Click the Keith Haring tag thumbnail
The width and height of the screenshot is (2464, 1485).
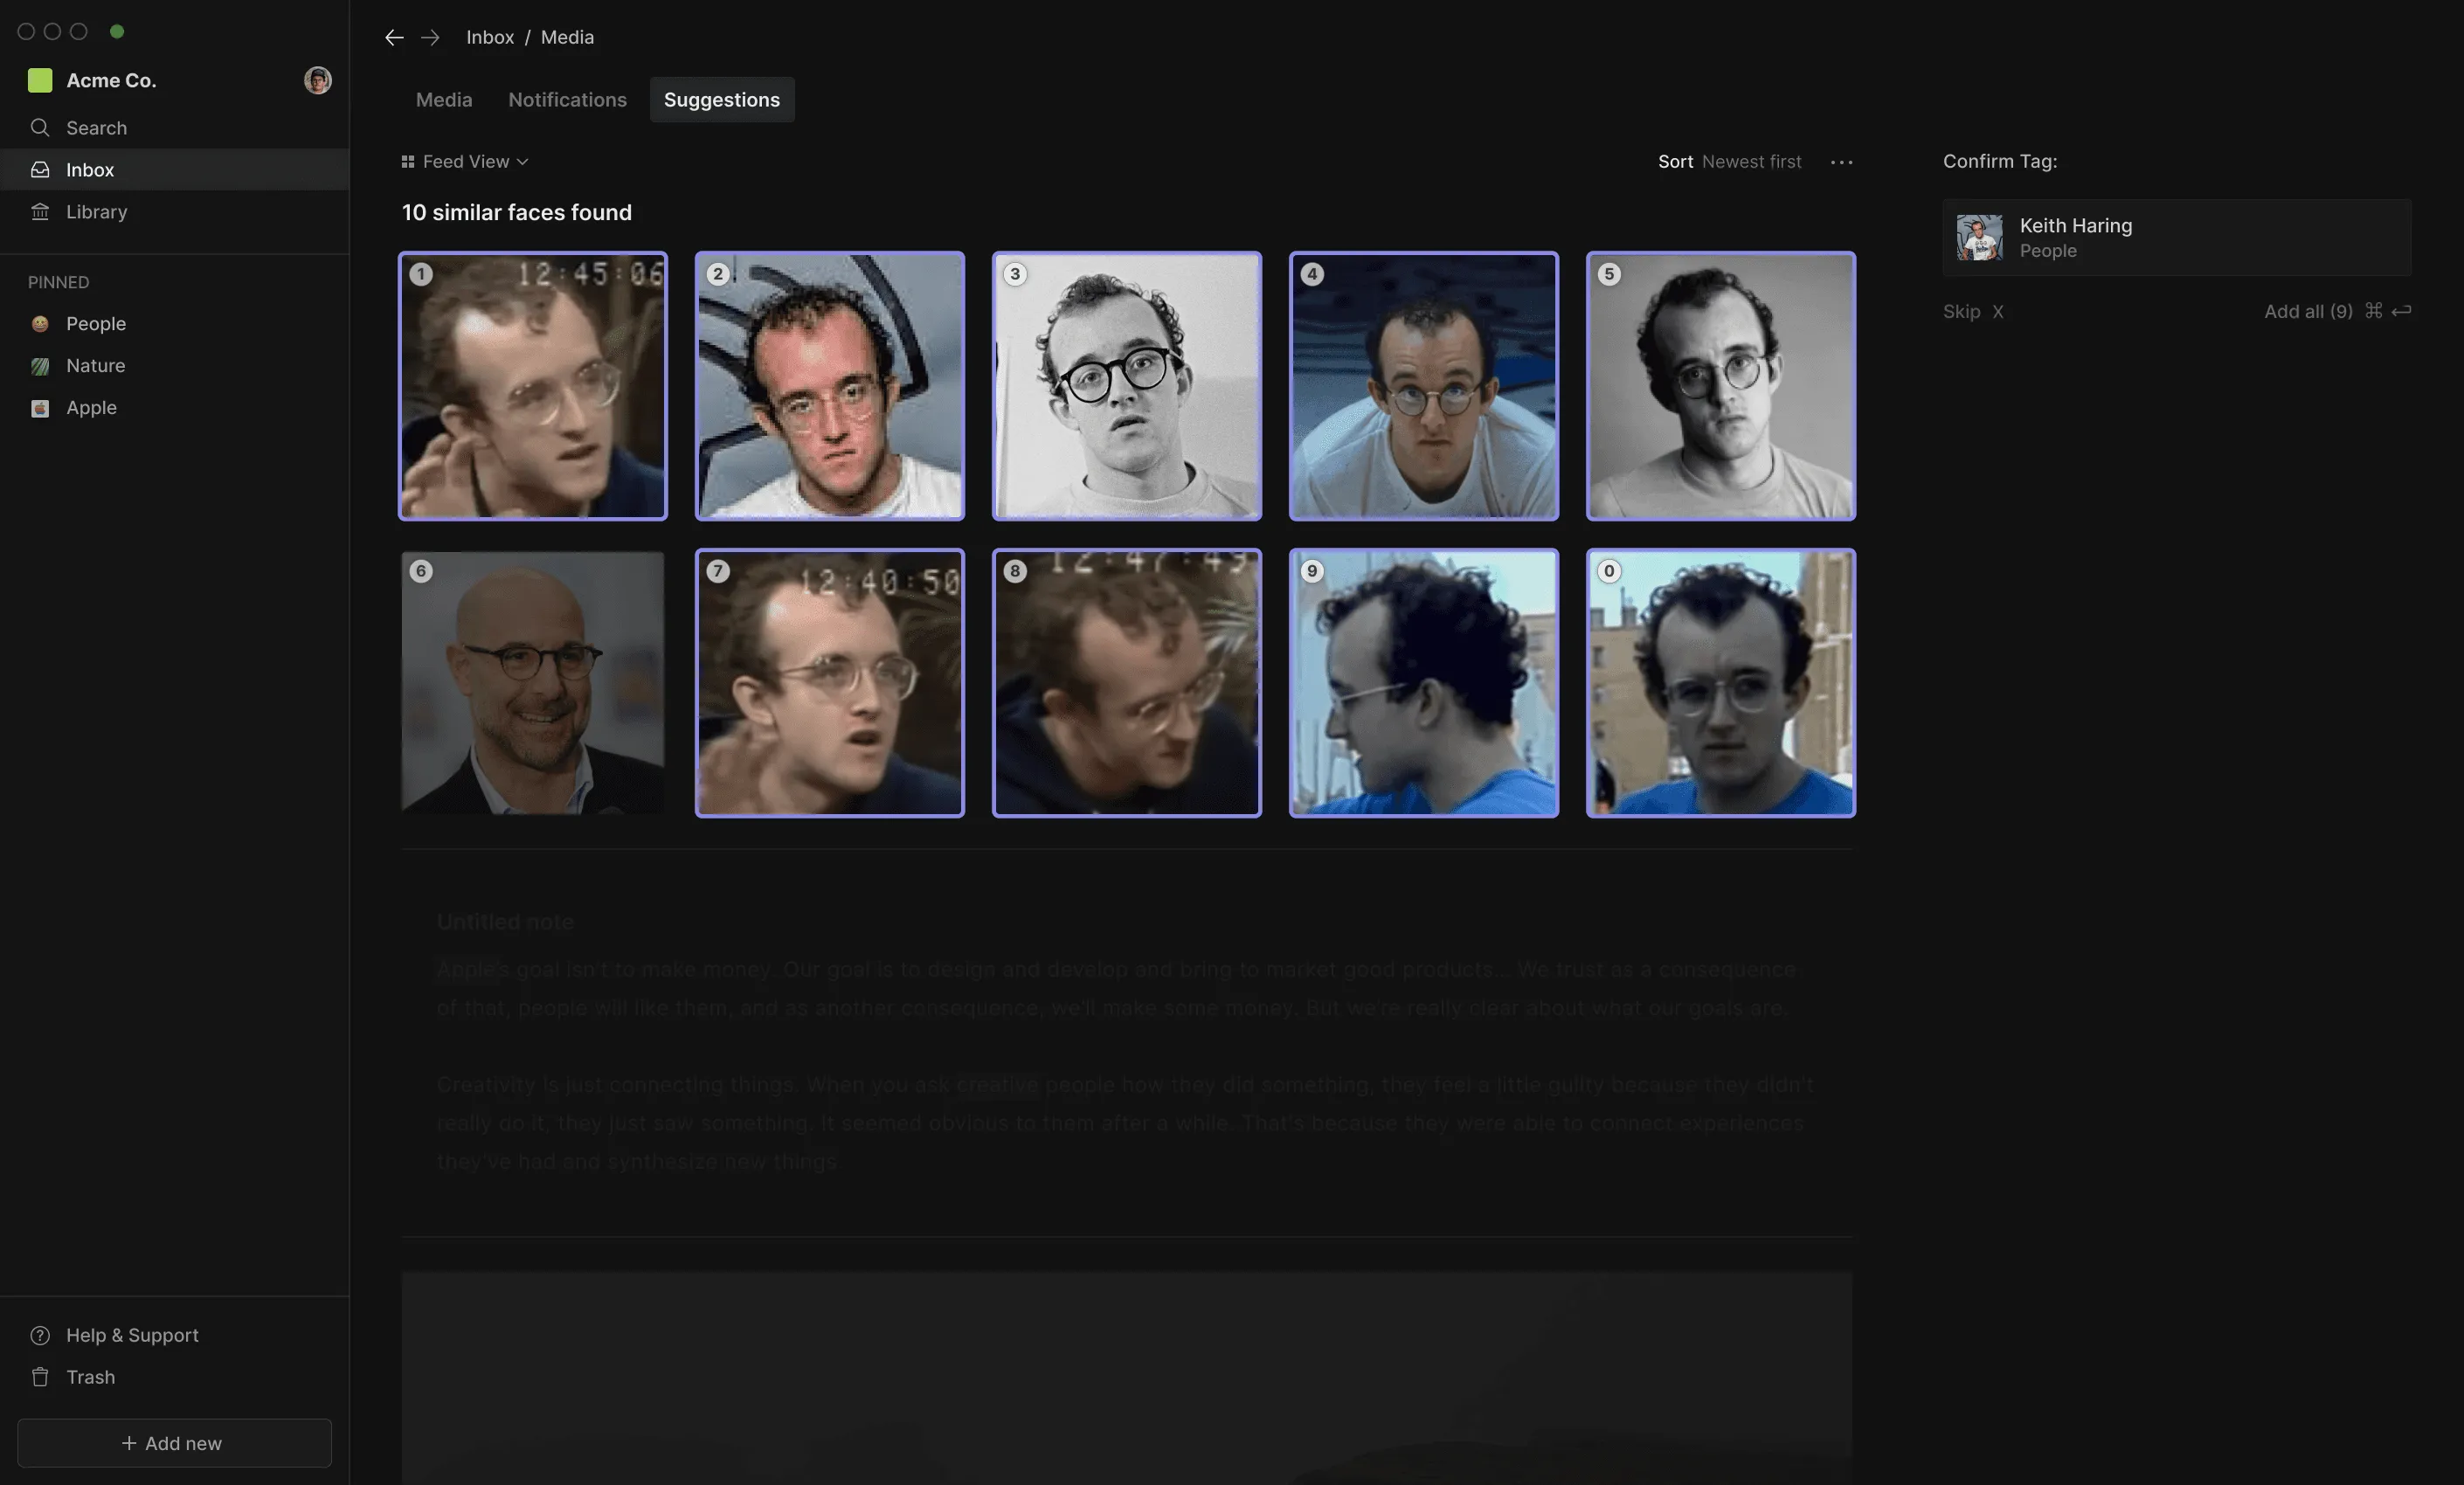coord(1979,237)
